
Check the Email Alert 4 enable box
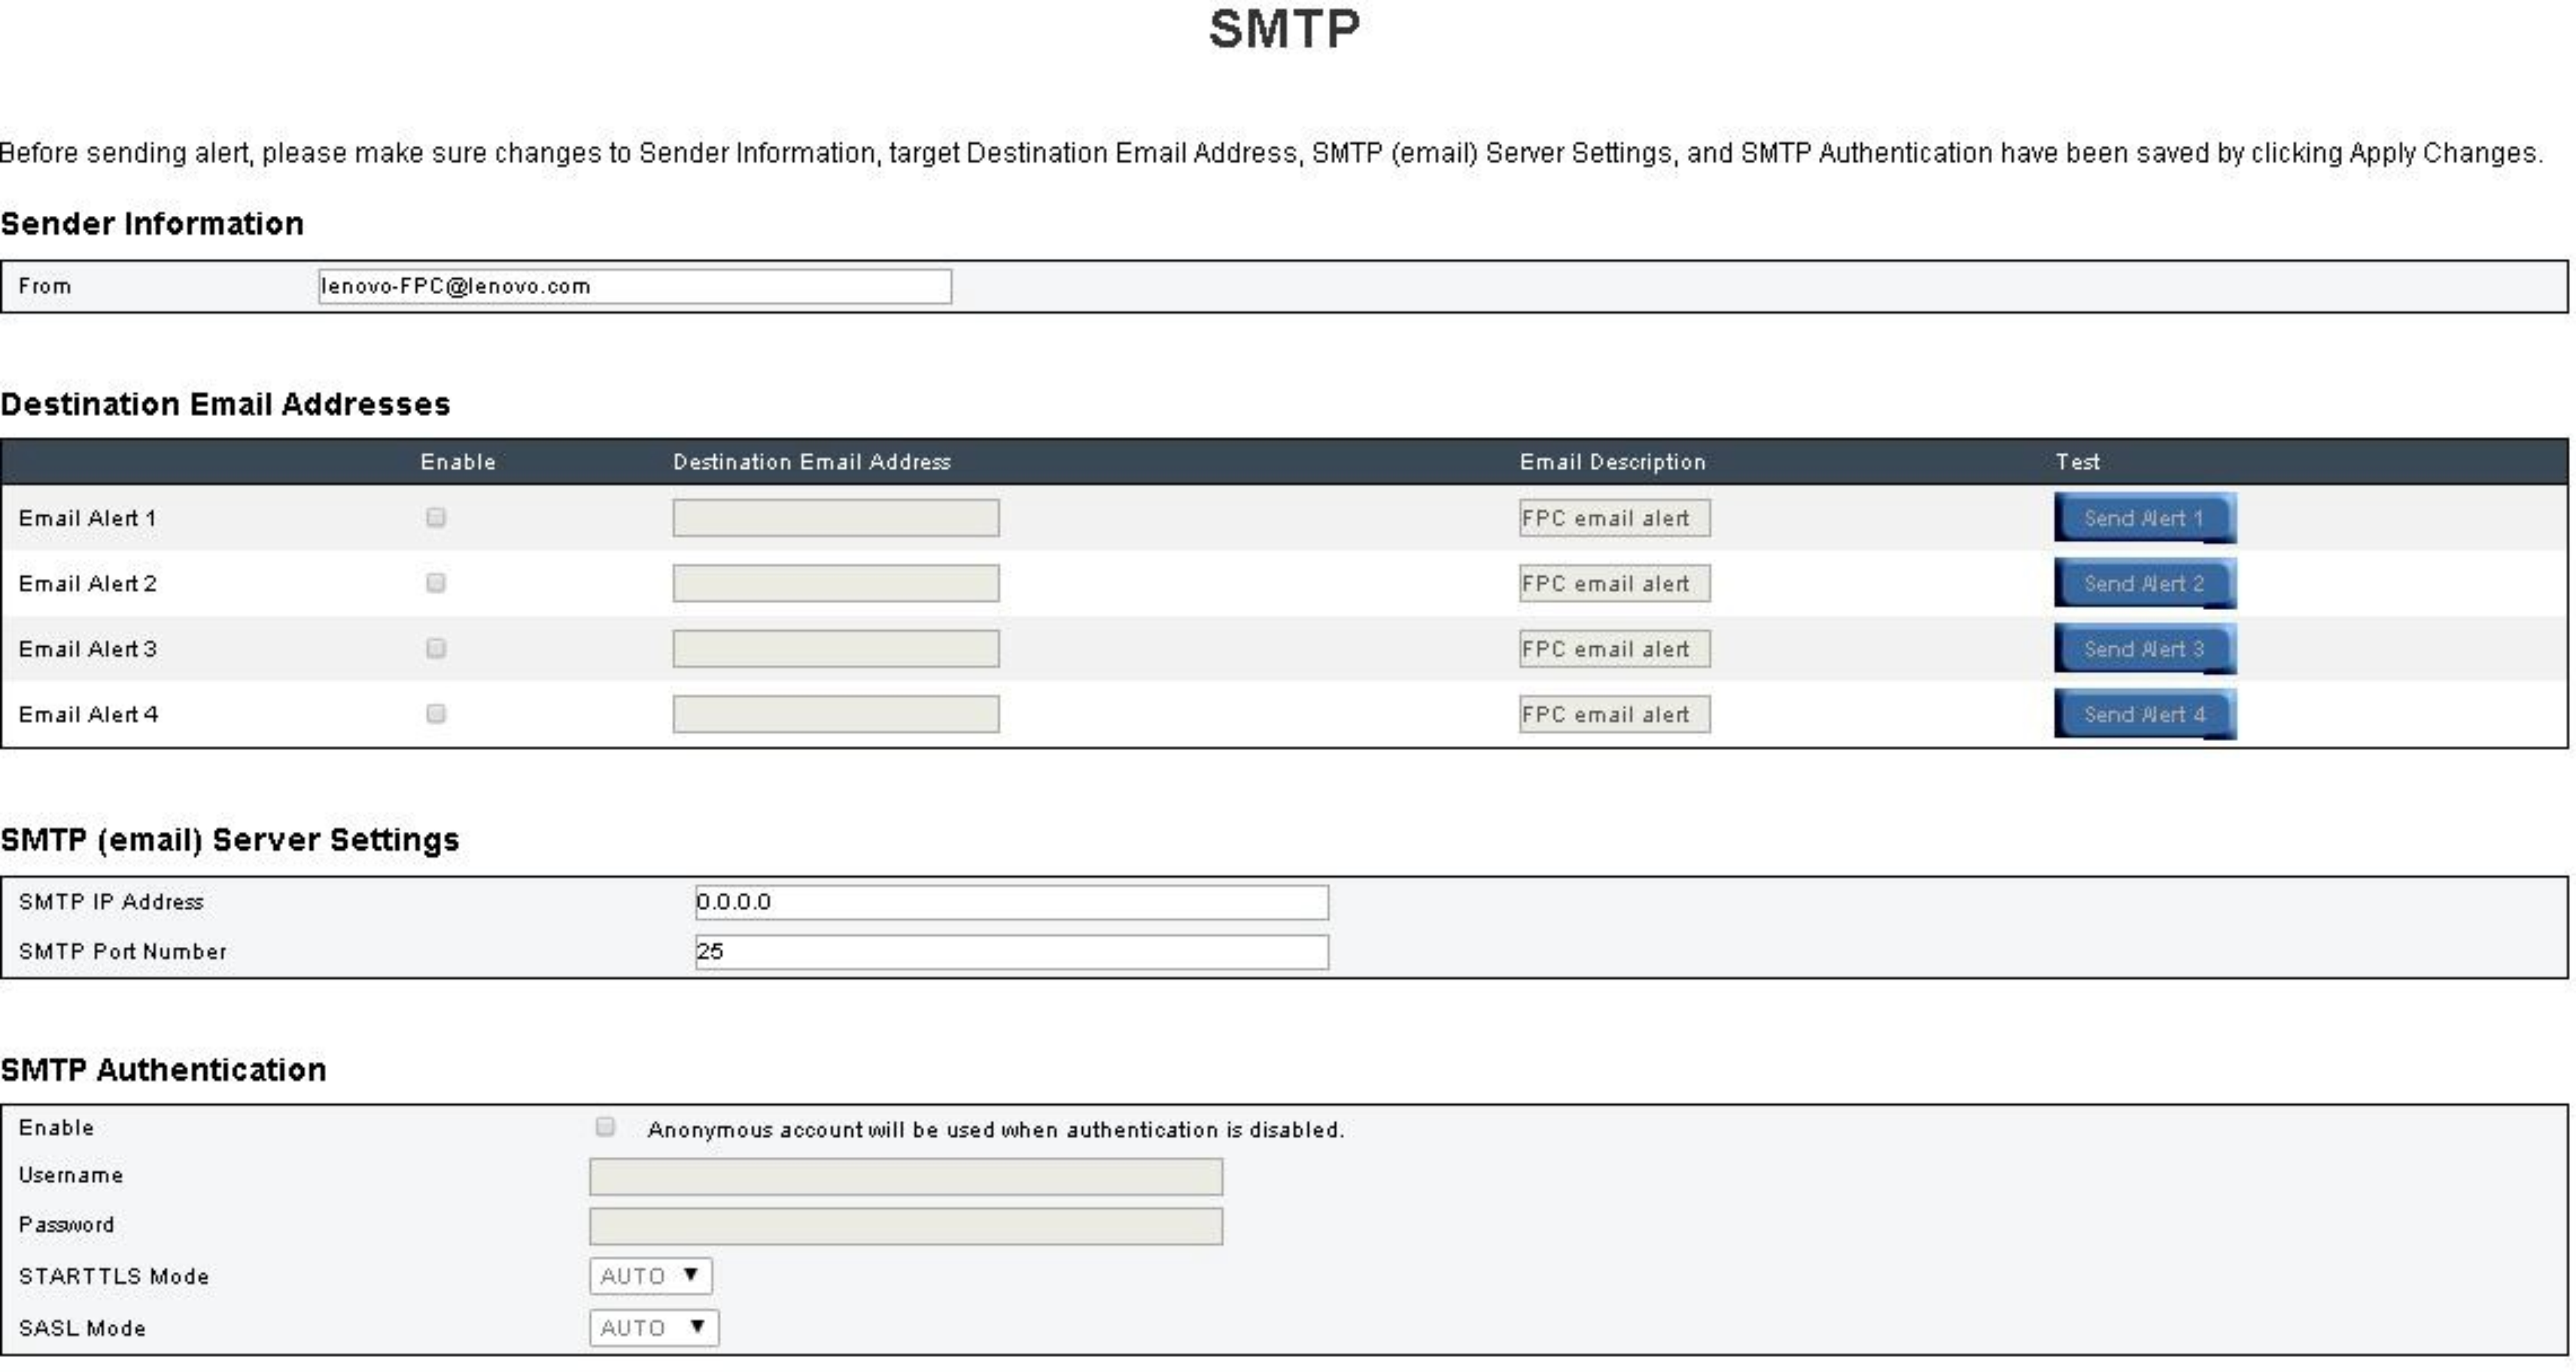(436, 713)
